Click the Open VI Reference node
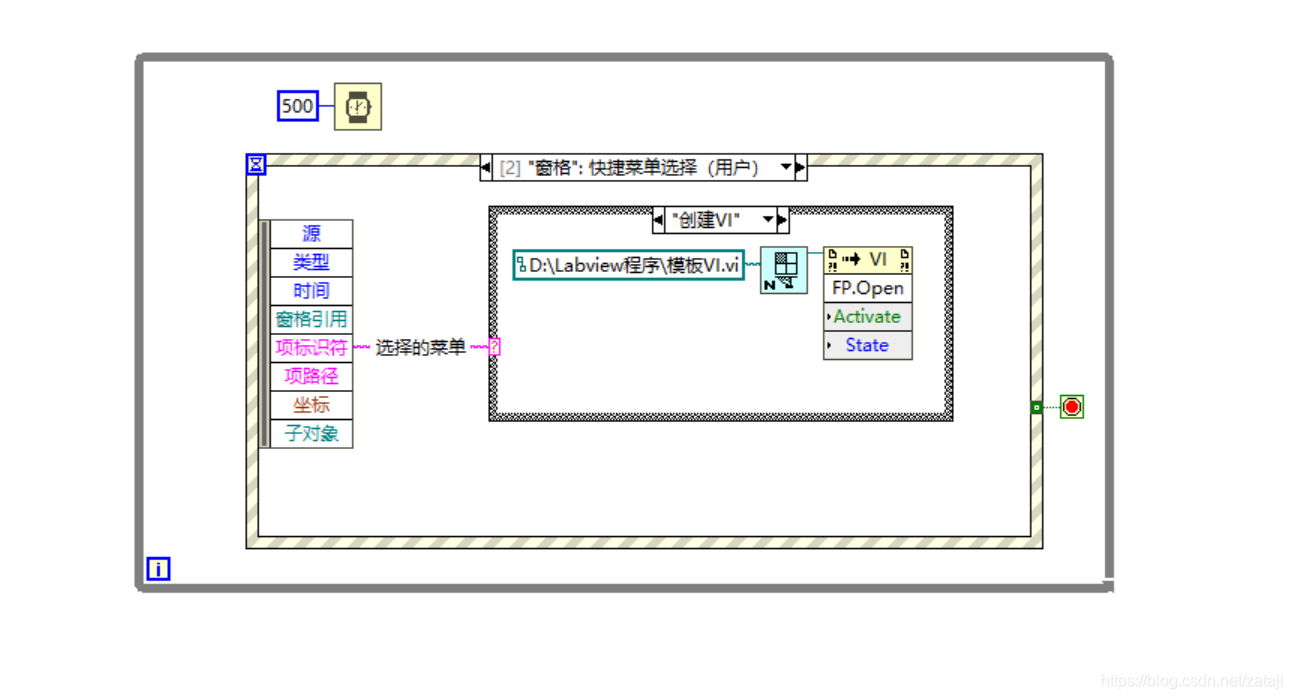Screen dimensions: 1292x699 point(784,269)
